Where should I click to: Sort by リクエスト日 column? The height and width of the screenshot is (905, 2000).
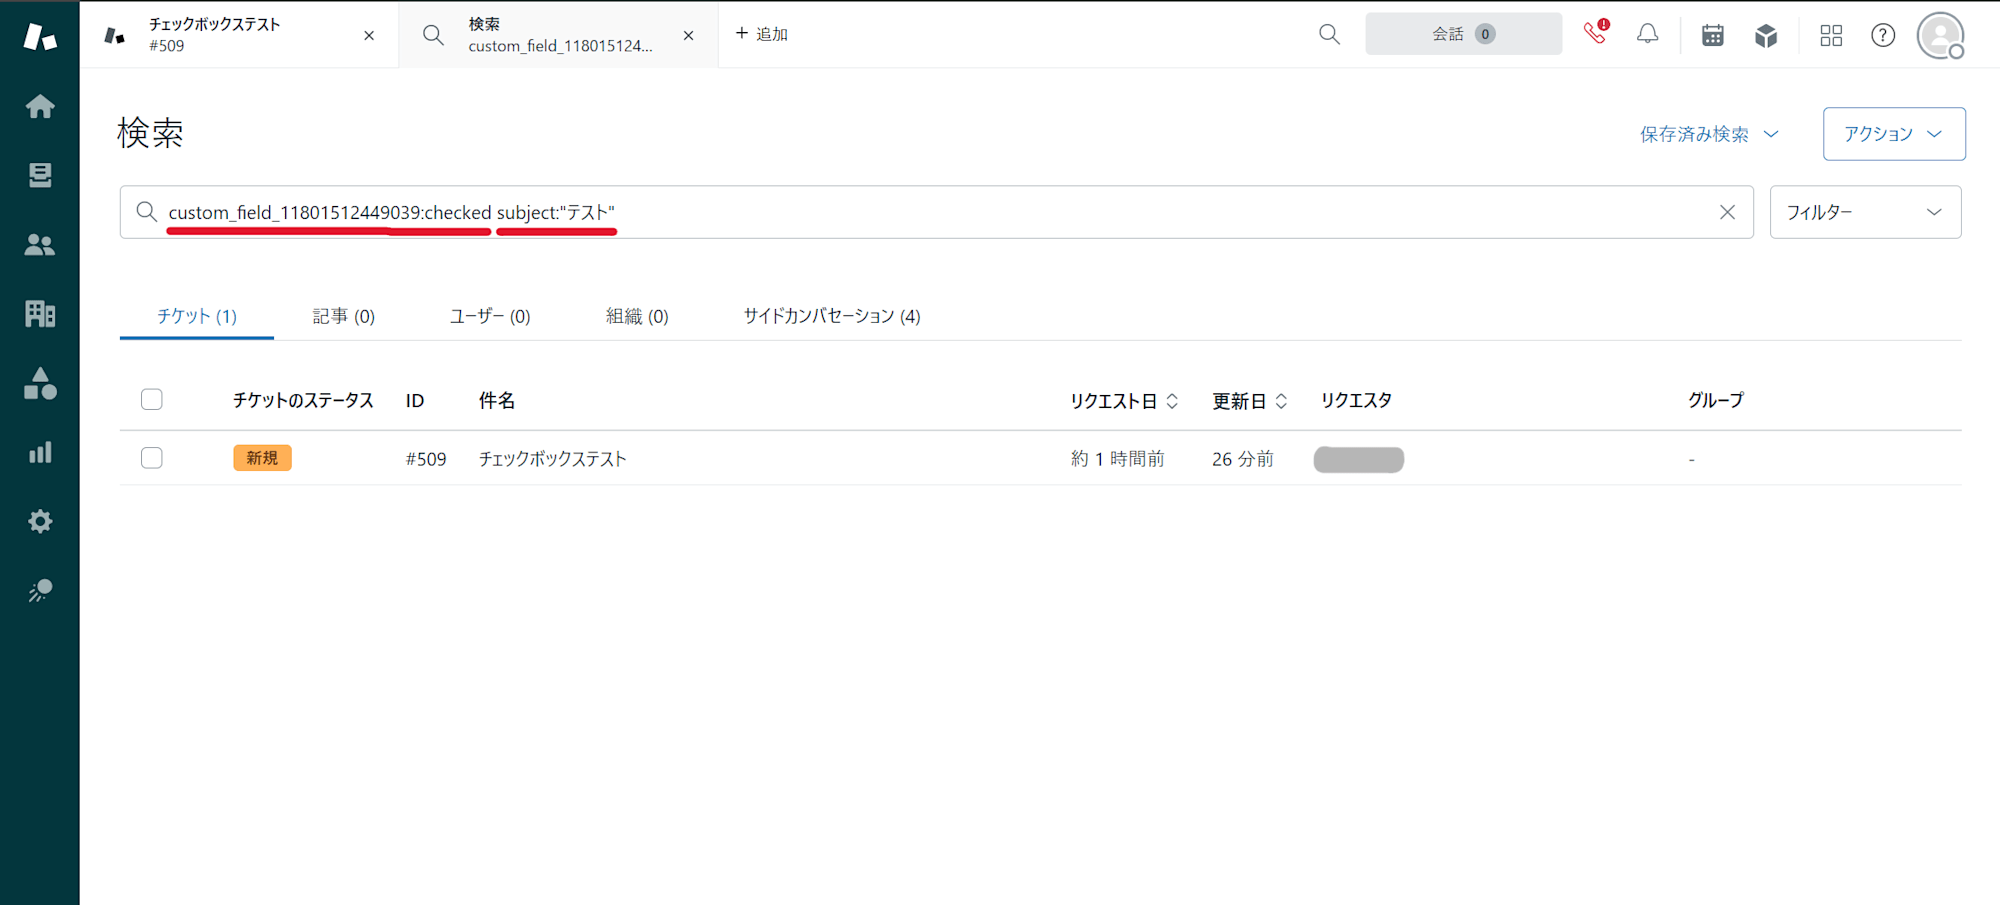[x=1125, y=401]
